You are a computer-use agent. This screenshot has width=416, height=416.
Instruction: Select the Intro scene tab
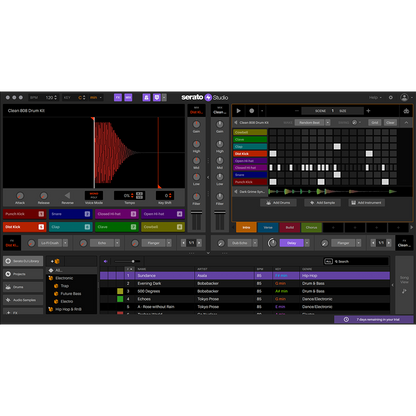(x=246, y=227)
